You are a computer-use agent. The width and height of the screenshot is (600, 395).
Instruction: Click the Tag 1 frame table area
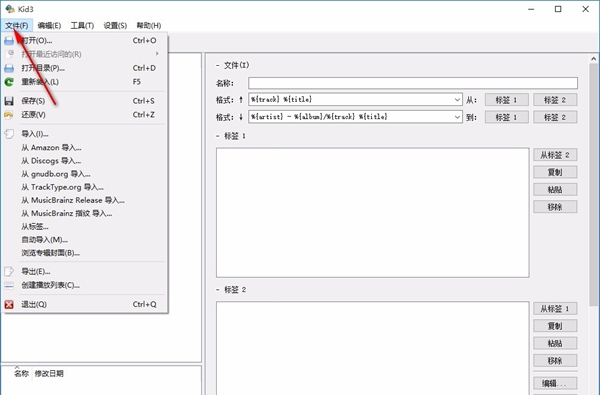[373, 212]
